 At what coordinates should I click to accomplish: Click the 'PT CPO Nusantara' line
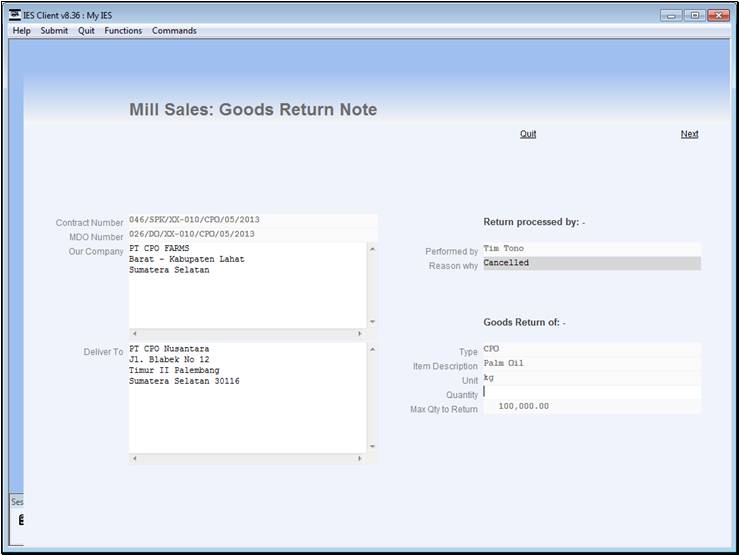(169, 349)
